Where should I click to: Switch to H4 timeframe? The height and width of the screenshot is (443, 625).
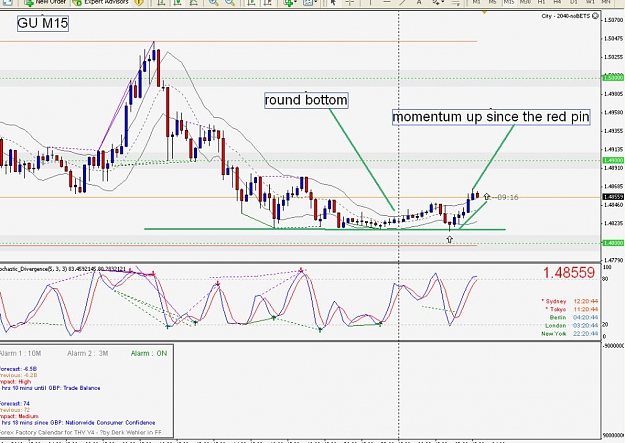click(558, 2)
